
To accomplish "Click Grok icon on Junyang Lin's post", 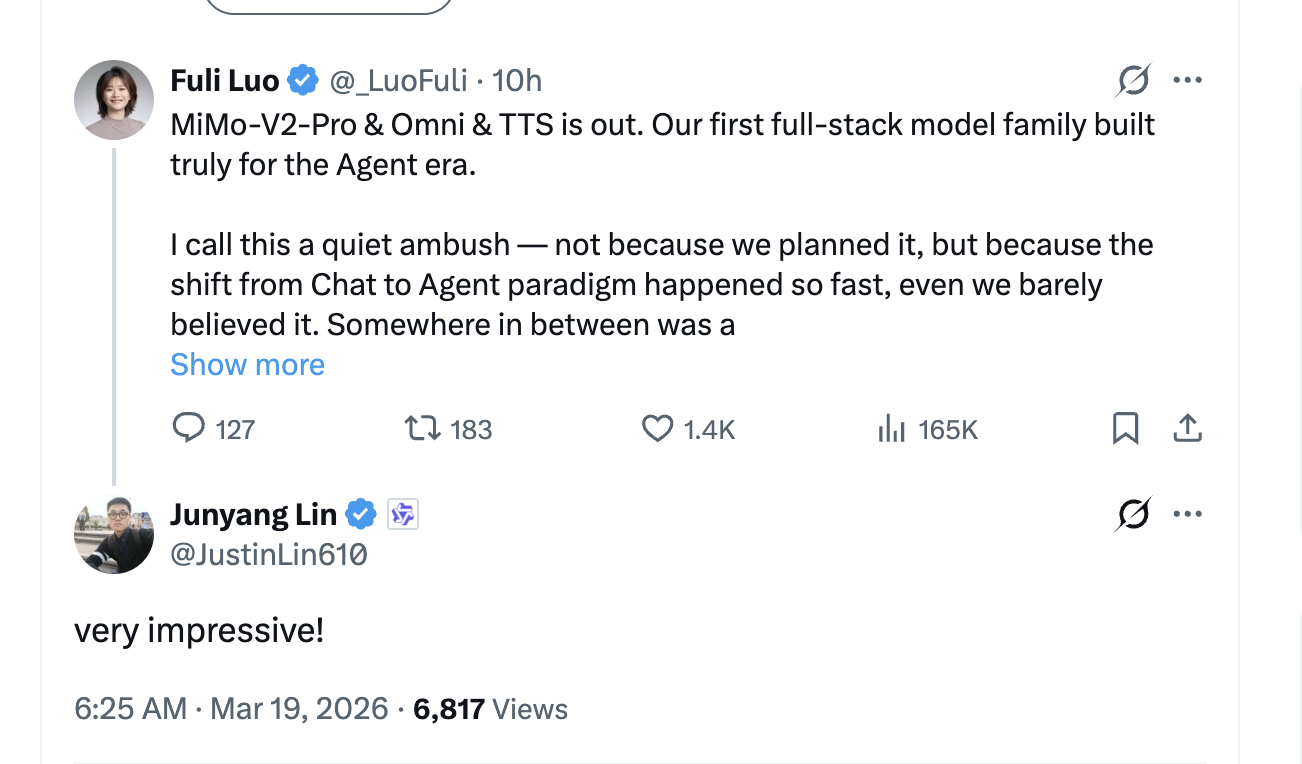I will click(1133, 515).
